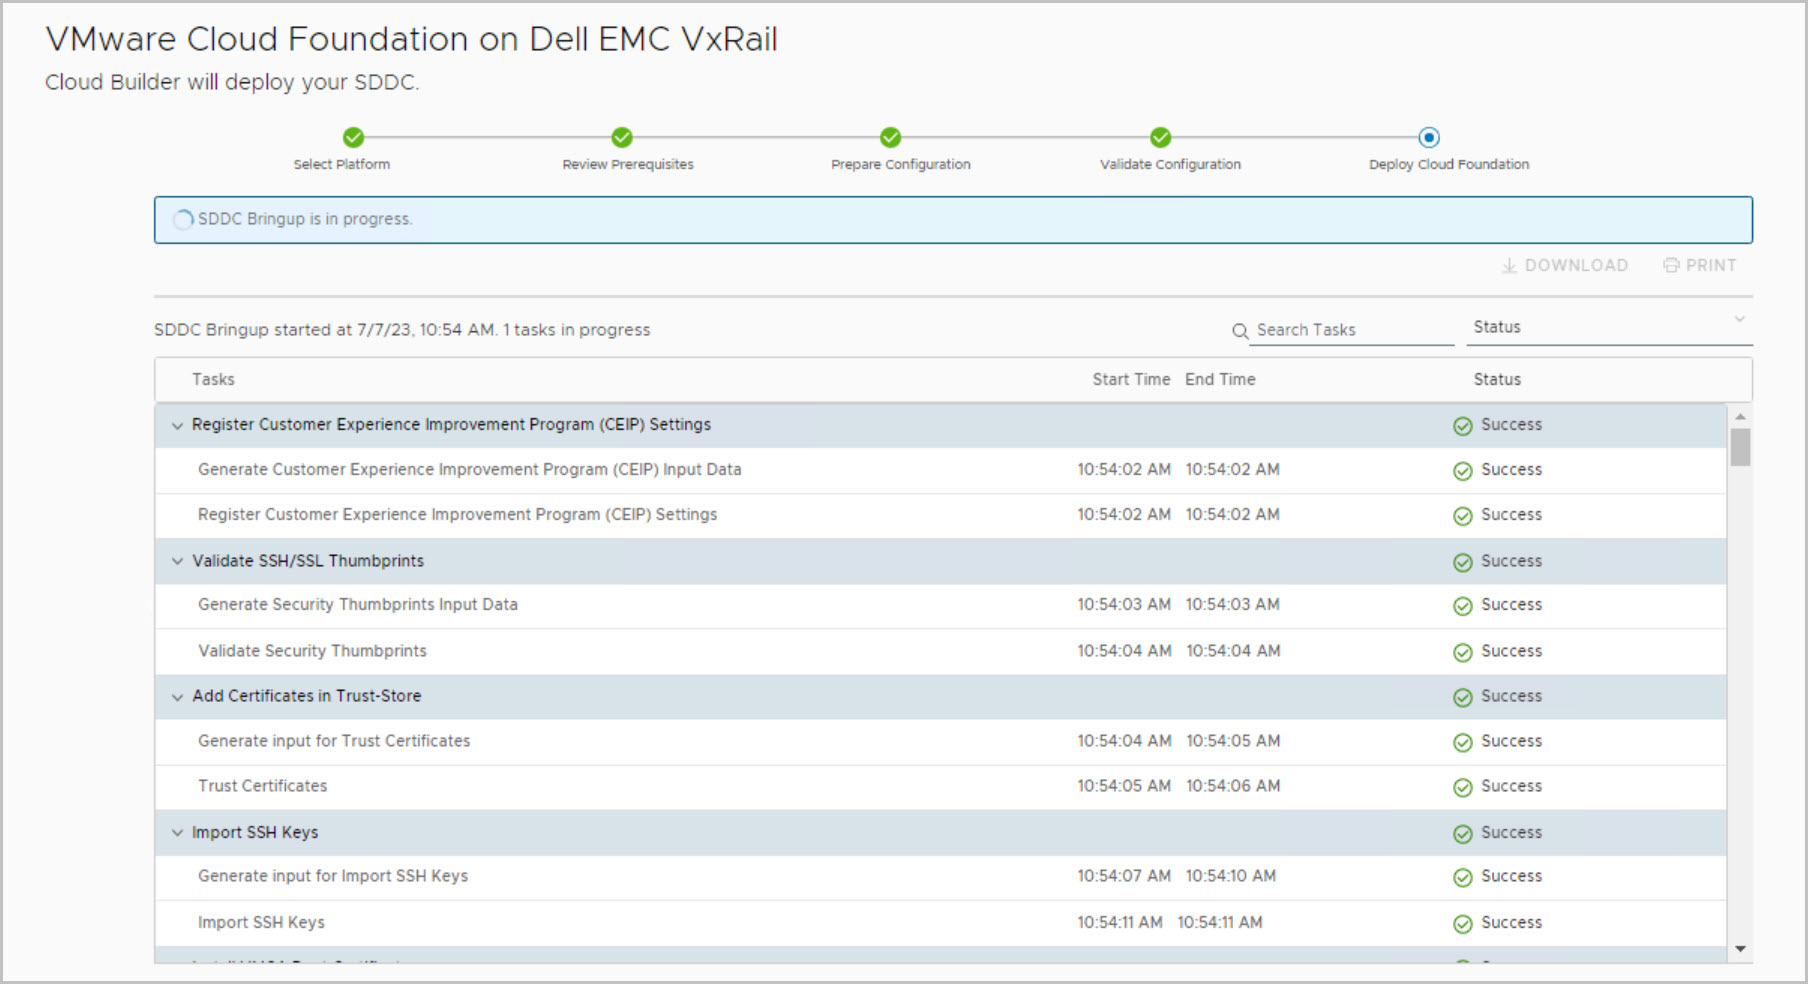
Task: Collapse the Validate SSH/SSL Thumbprints group
Action: tap(177, 562)
